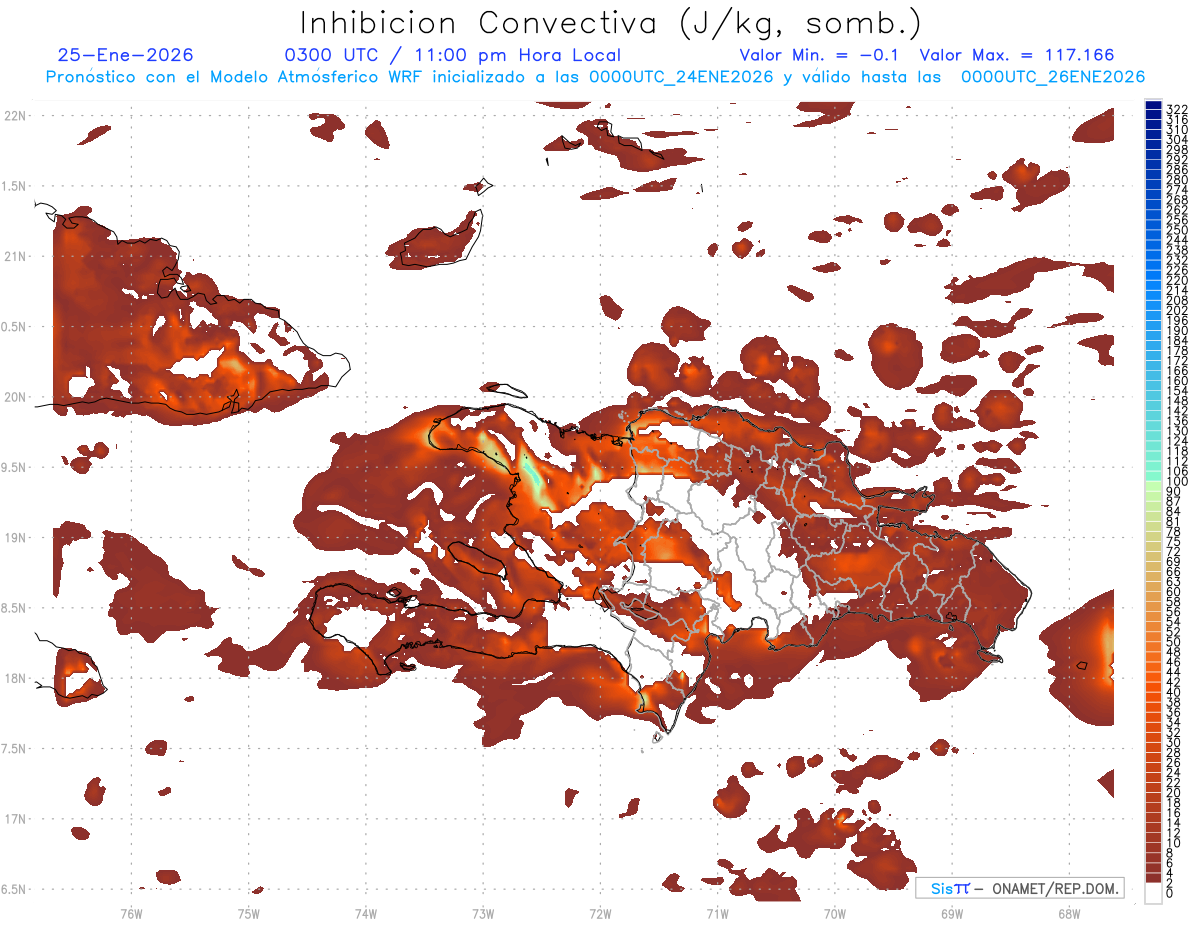Screen dimensions: 1200x927
Task: Click color scale value "81"
Action: (x=1173, y=522)
